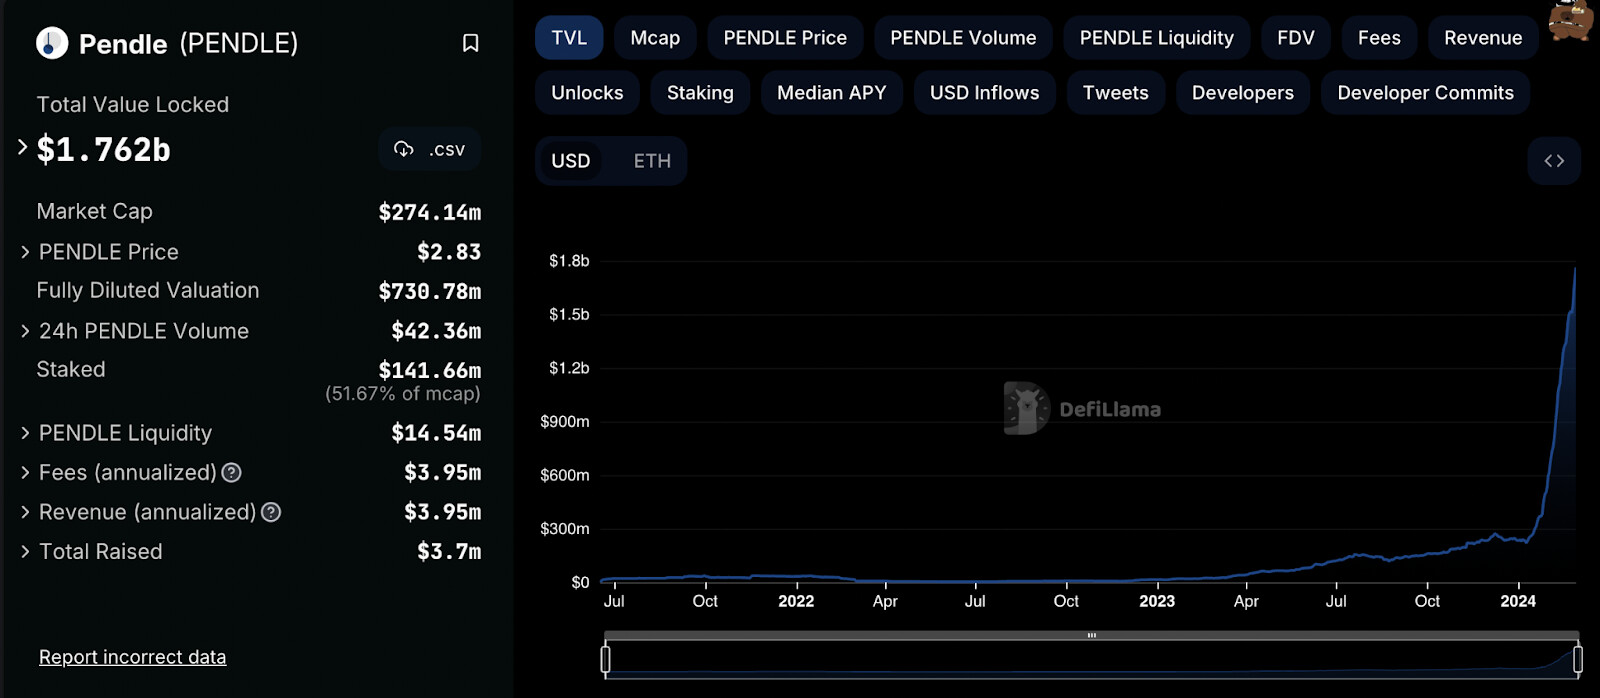Screen dimensions: 1600x698
Task: Click the Report incorrect data link
Action: click(132, 657)
